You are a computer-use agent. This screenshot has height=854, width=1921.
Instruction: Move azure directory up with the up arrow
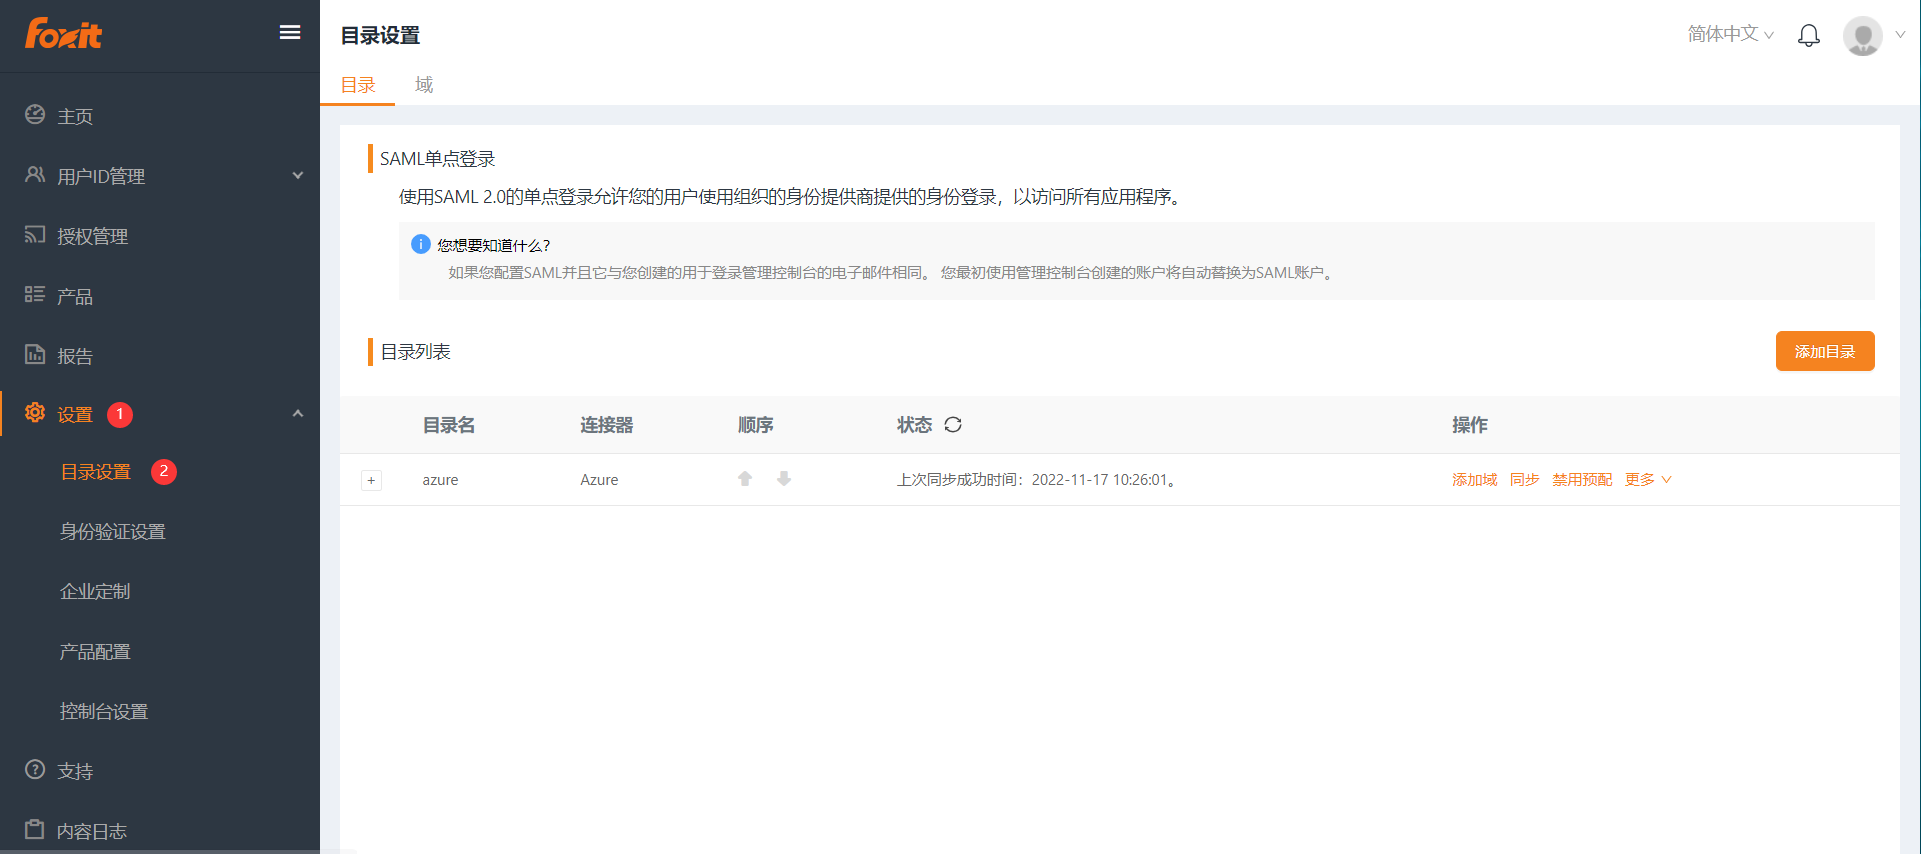pyautogui.click(x=745, y=479)
